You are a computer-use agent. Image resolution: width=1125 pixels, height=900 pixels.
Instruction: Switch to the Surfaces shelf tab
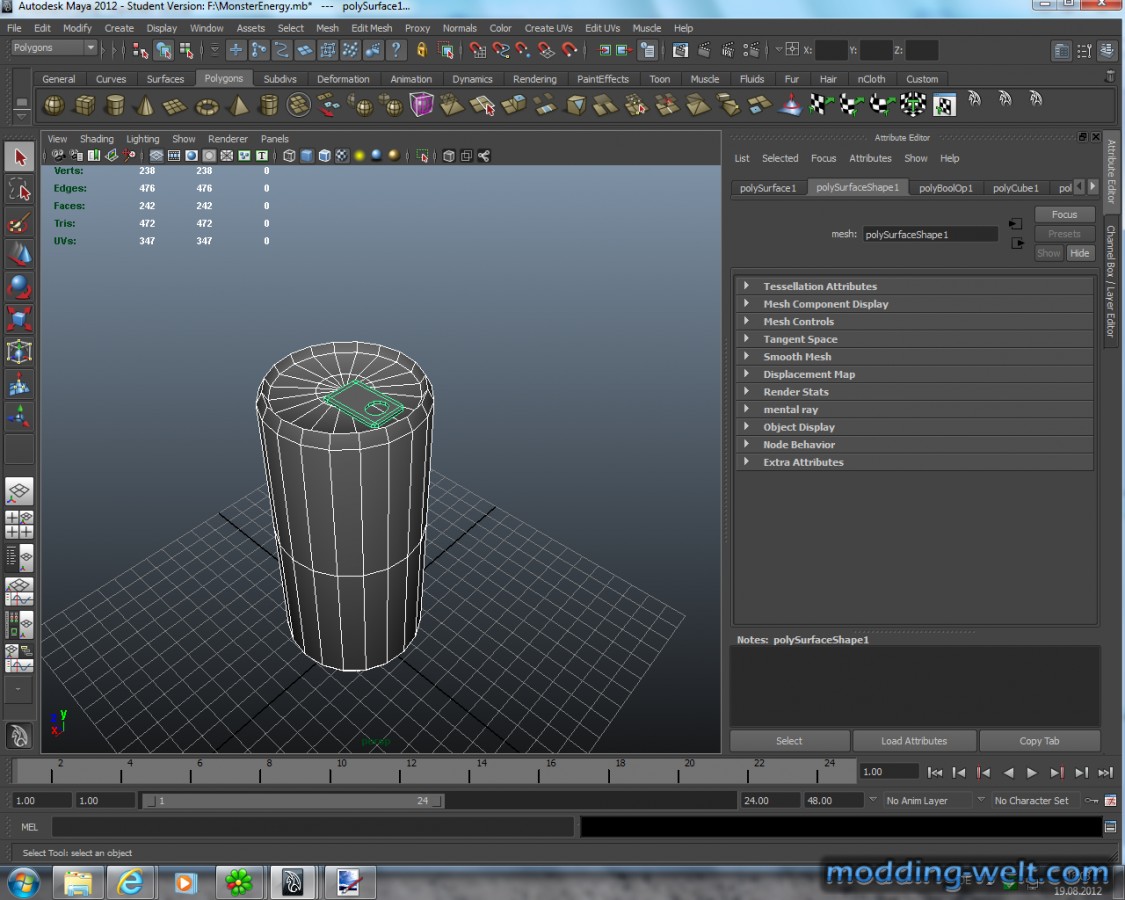point(165,79)
